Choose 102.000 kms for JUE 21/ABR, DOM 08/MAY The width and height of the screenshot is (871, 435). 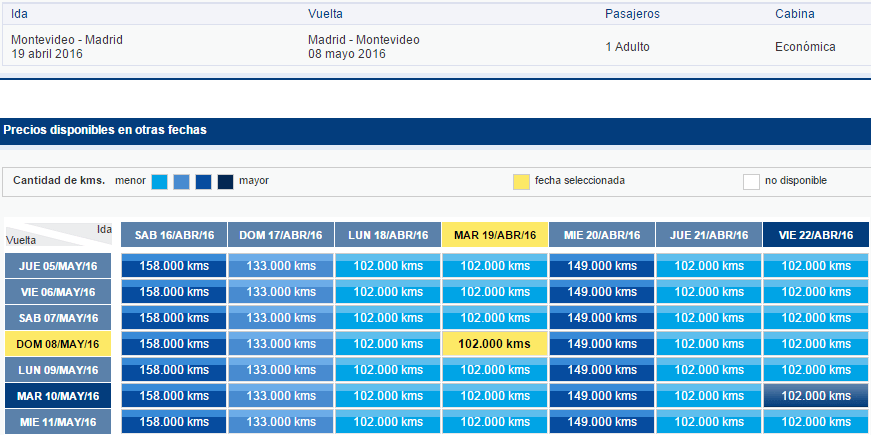709,344
